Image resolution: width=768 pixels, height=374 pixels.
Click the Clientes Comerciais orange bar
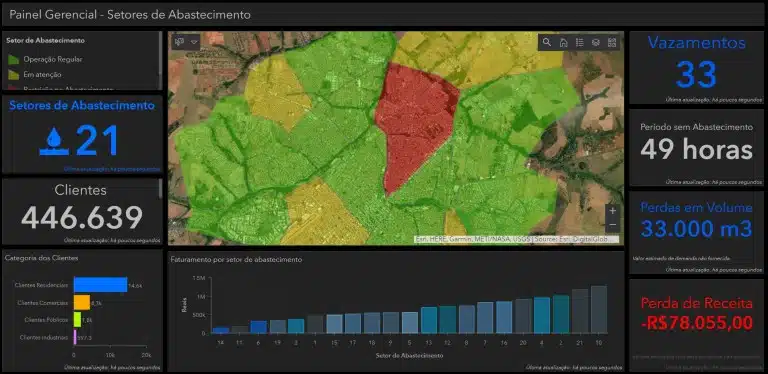82,303
